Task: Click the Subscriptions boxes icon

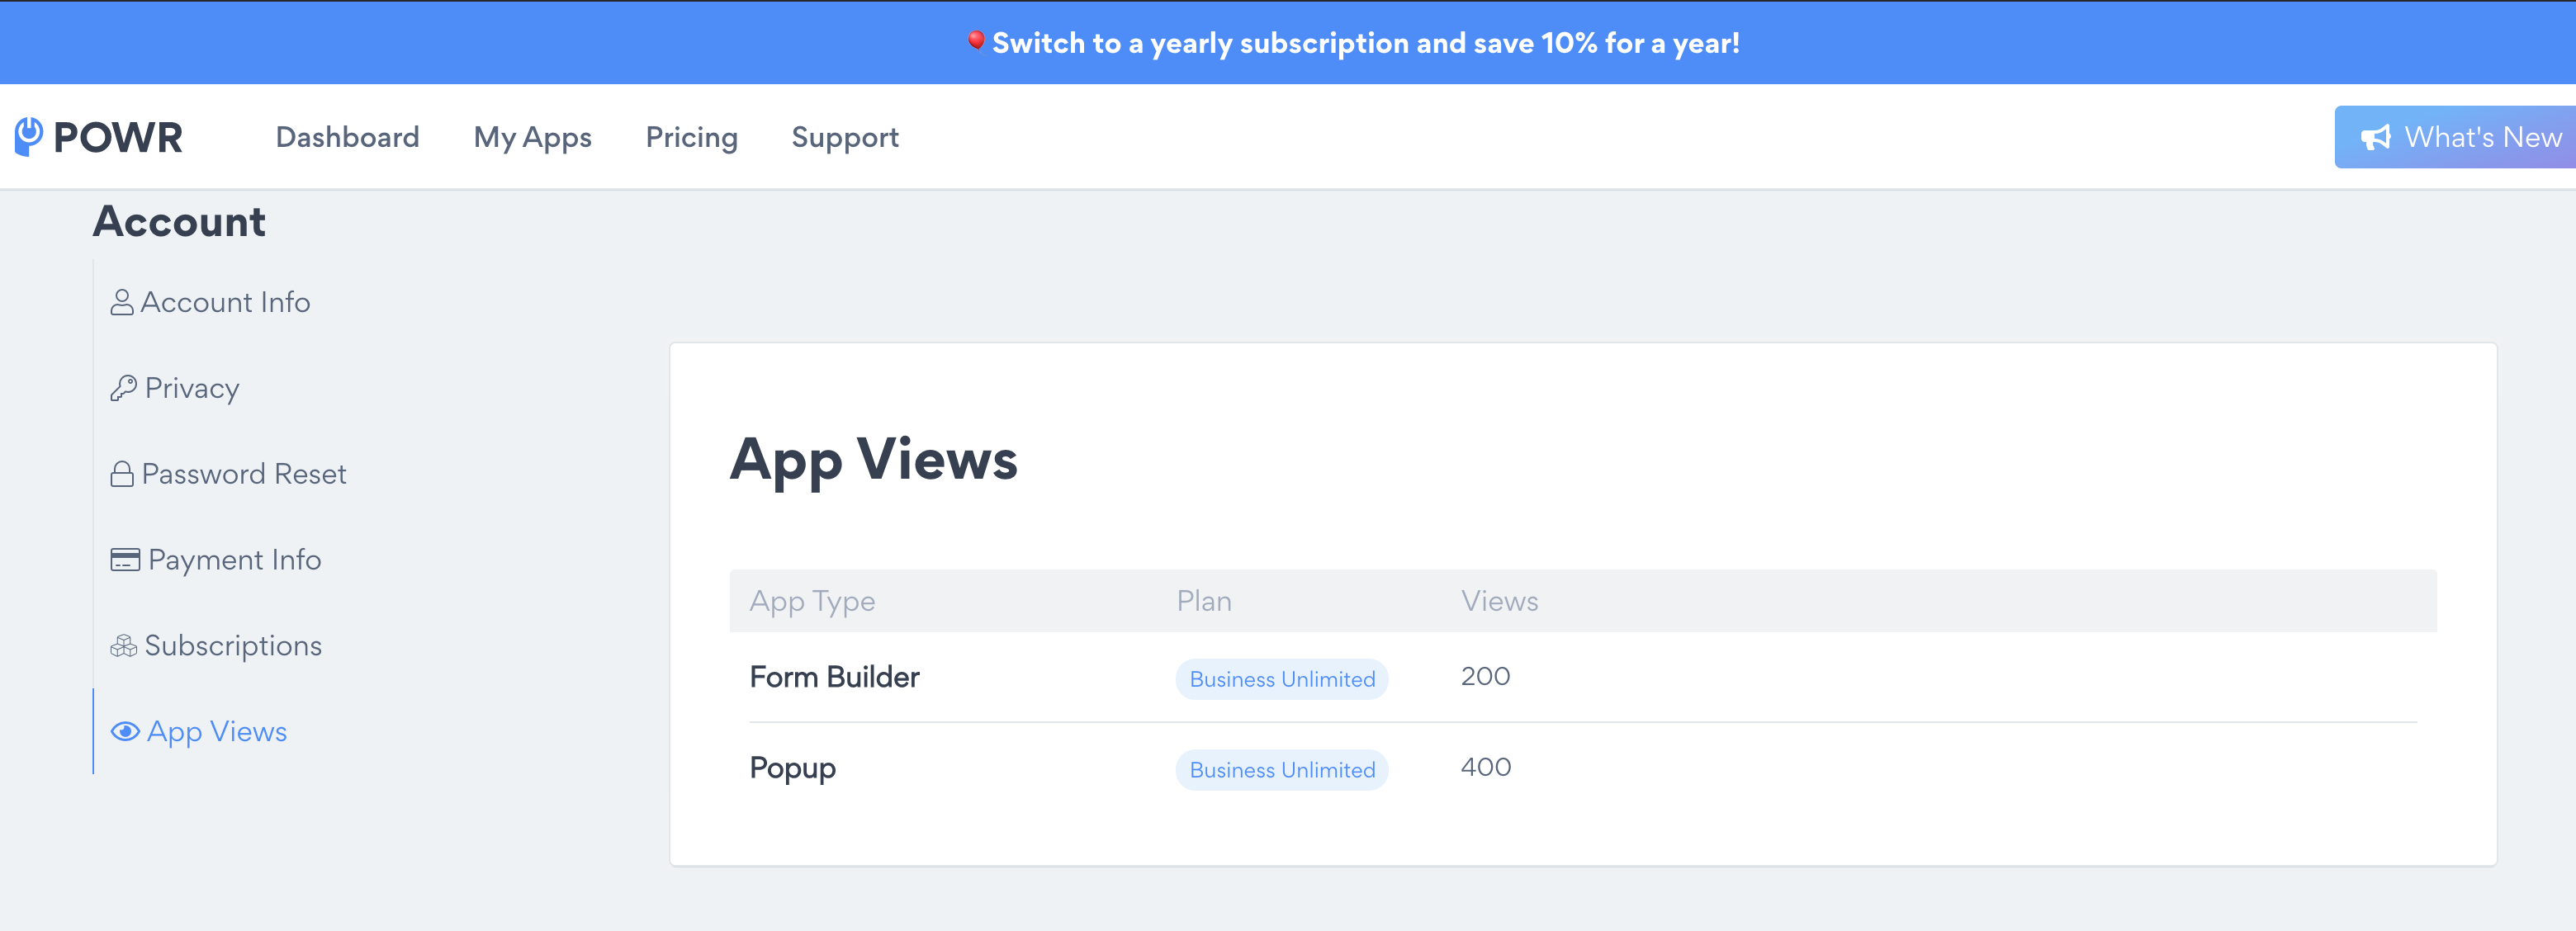Action: point(124,646)
